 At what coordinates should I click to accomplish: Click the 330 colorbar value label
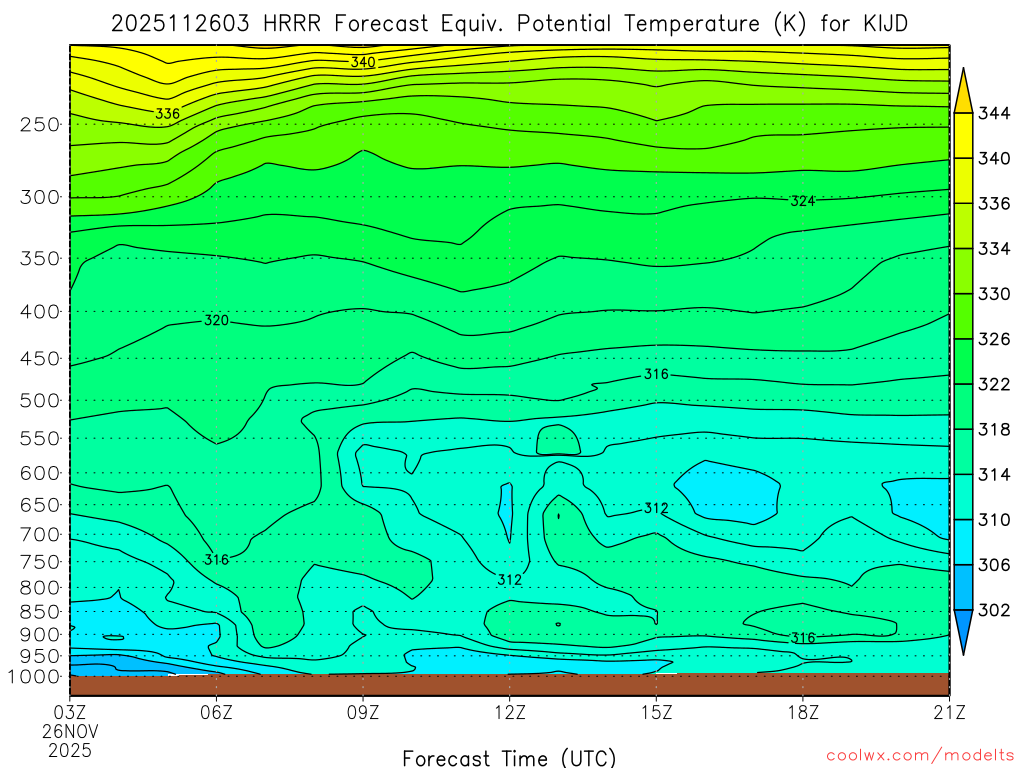click(x=994, y=294)
